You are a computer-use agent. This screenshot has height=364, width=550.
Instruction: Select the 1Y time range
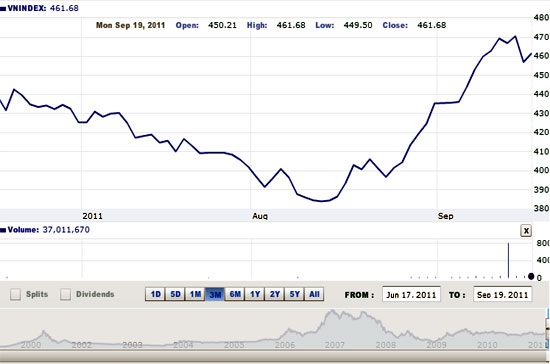(x=255, y=294)
